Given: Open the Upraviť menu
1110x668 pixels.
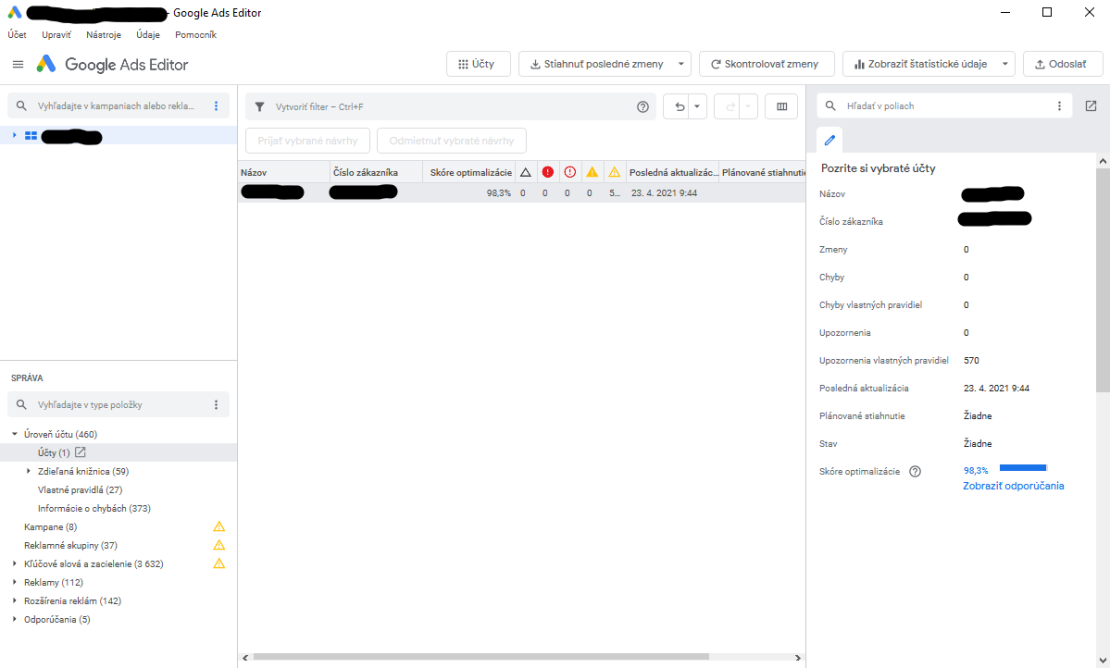Looking at the screenshot, I should (x=56, y=35).
